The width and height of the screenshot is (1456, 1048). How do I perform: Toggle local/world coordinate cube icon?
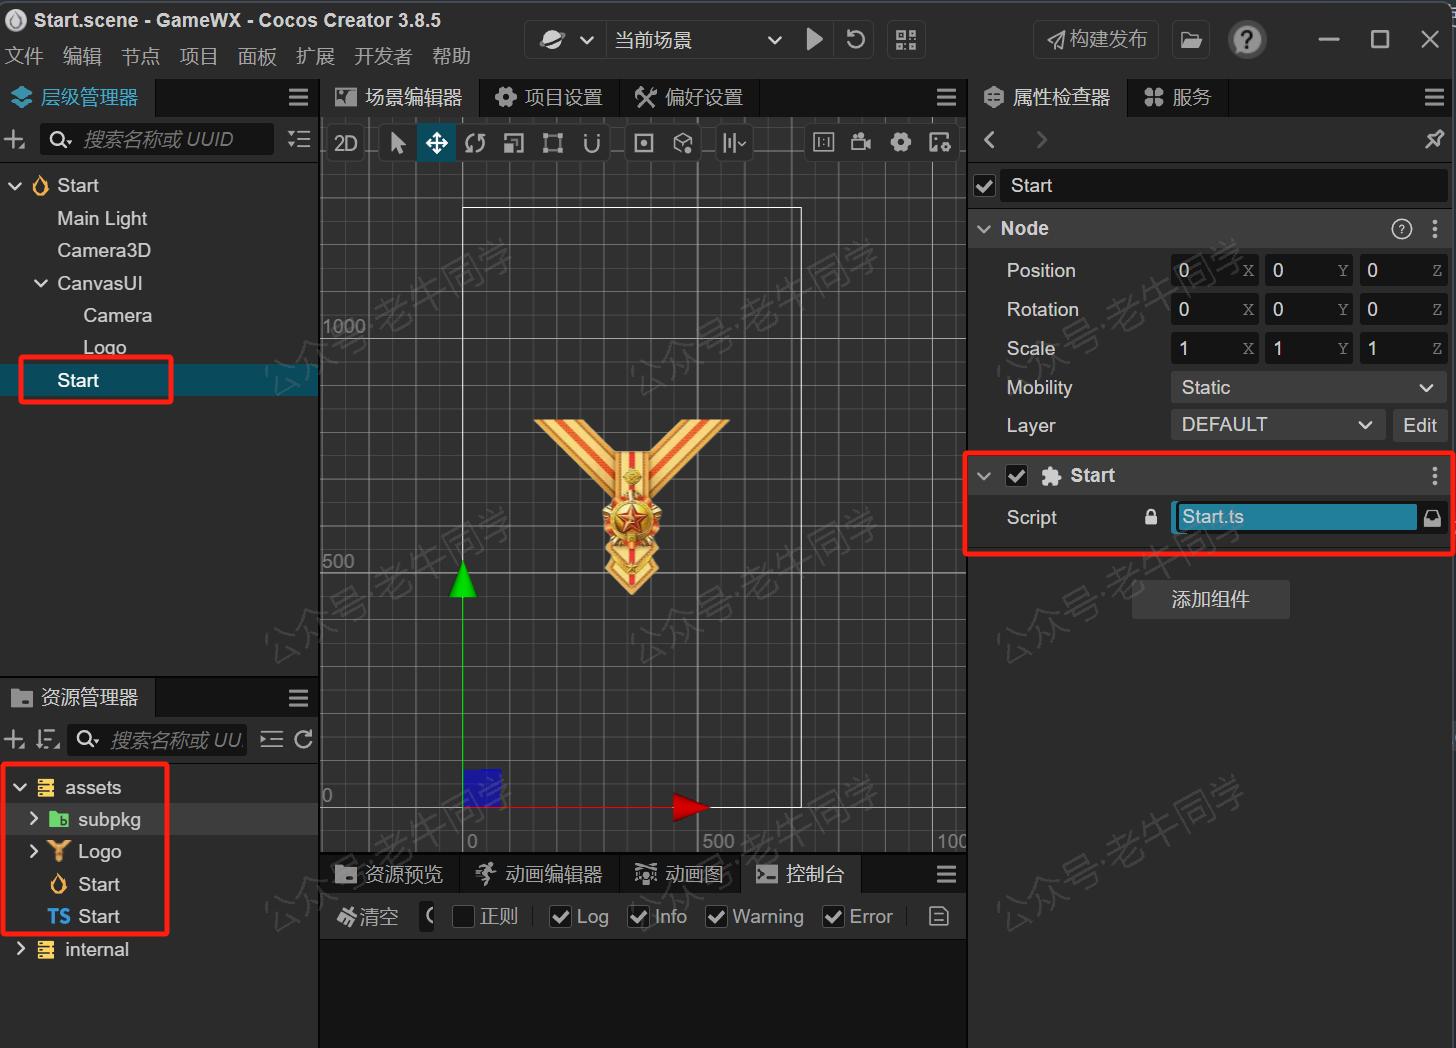(x=683, y=143)
